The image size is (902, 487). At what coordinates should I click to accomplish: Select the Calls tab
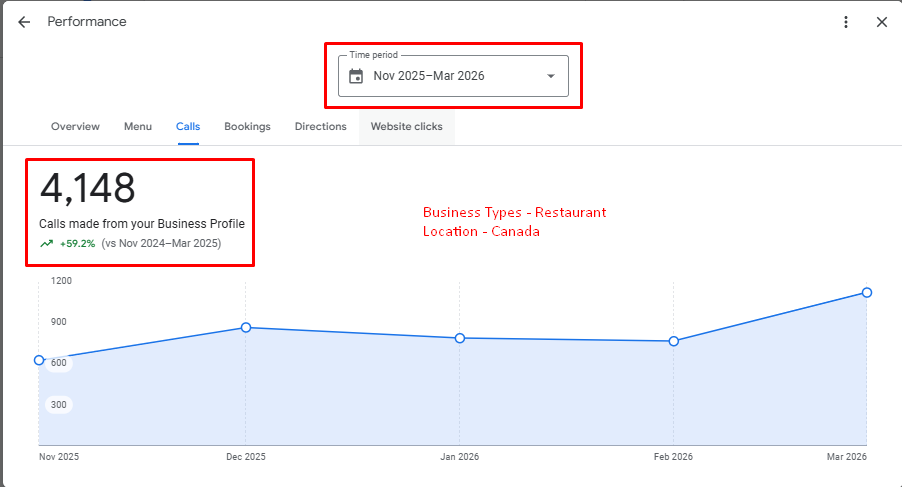click(x=188, y=127)
